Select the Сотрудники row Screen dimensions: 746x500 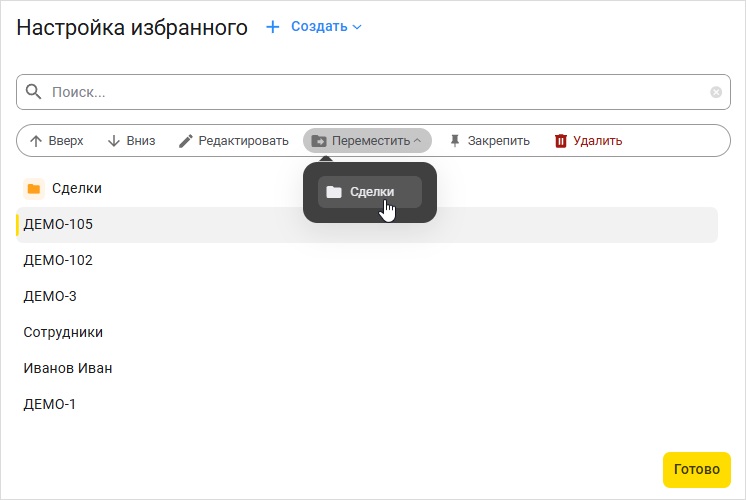click(x=367, y=333)
